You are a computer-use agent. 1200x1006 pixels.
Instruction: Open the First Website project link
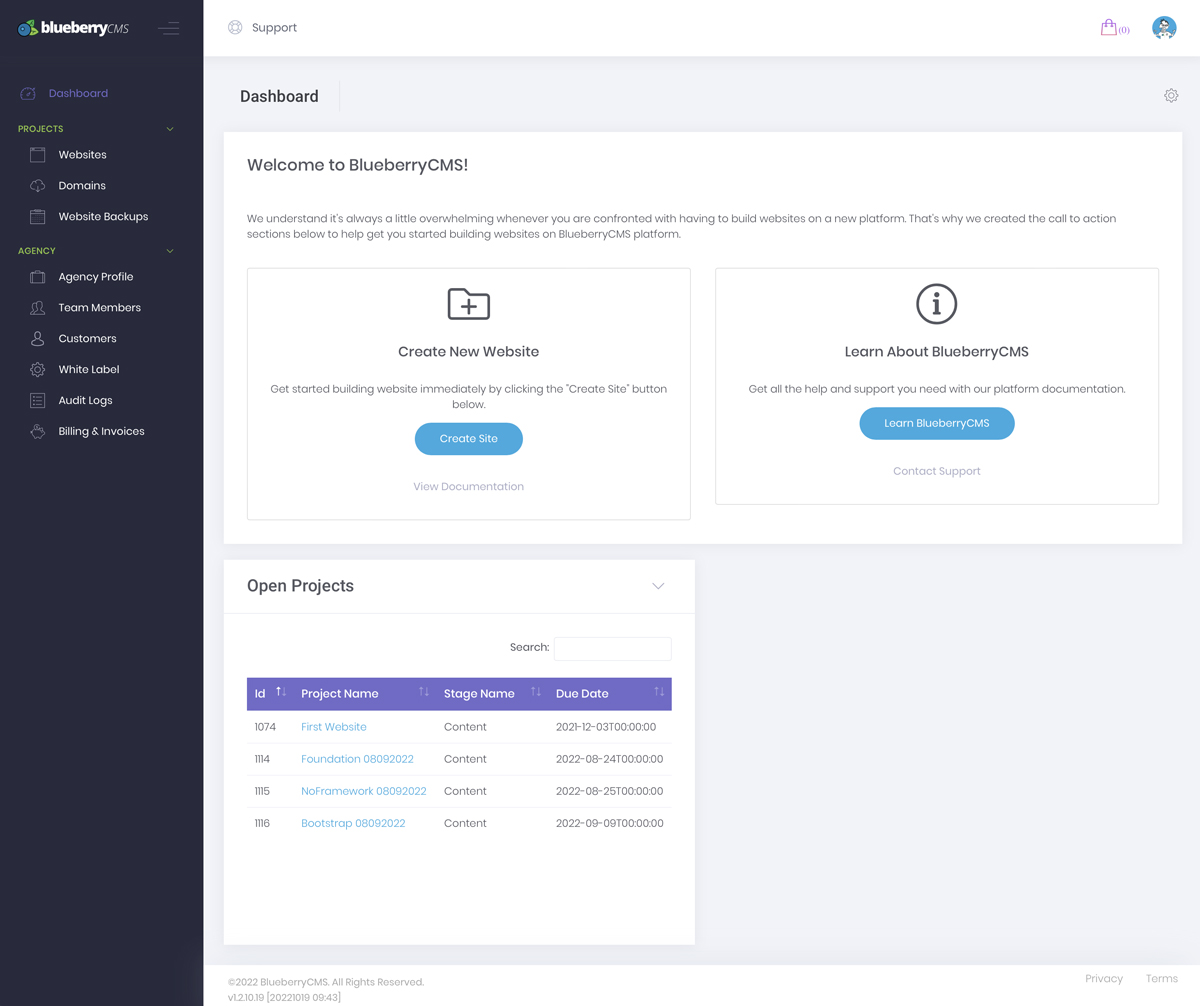click(334, 727)
